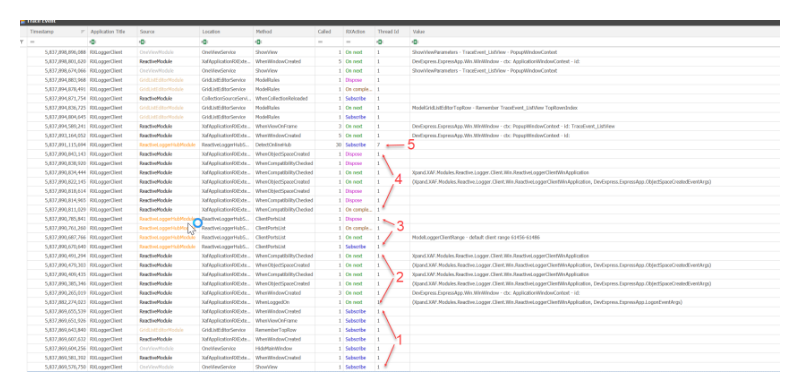
Task: Click the equals operator in RXAction filter cell
Action: [348, 42]
